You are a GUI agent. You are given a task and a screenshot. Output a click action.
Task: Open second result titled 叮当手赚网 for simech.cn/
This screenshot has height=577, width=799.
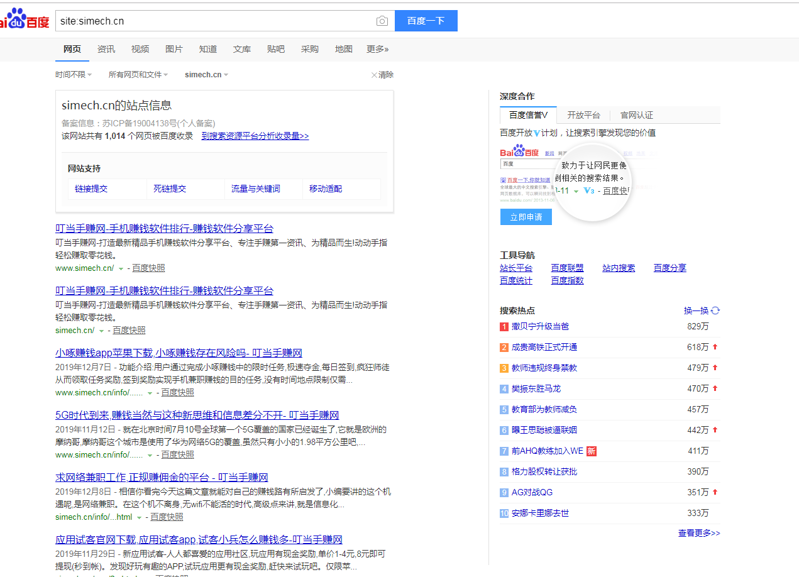tap(164, 291)
